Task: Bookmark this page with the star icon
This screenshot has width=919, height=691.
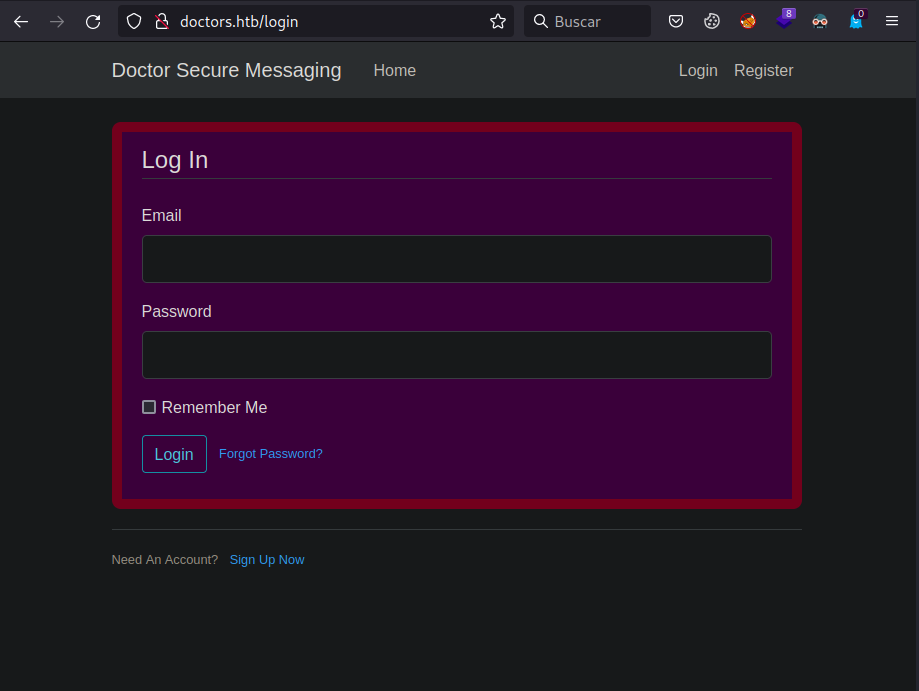Action: click(x=498, y=21)
